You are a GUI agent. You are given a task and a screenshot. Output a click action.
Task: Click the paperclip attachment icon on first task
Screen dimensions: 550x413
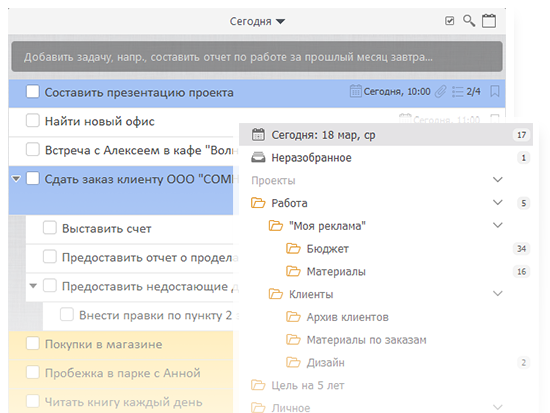click(x=441, y=92)
